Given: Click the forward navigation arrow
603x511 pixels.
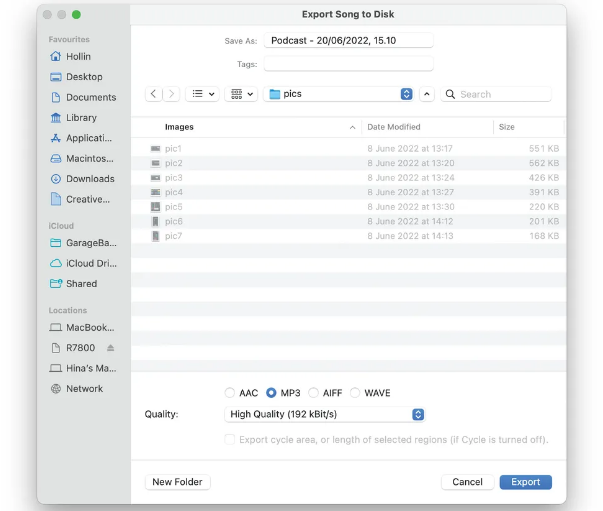Looking at the screenshot, I should (172, 94).
